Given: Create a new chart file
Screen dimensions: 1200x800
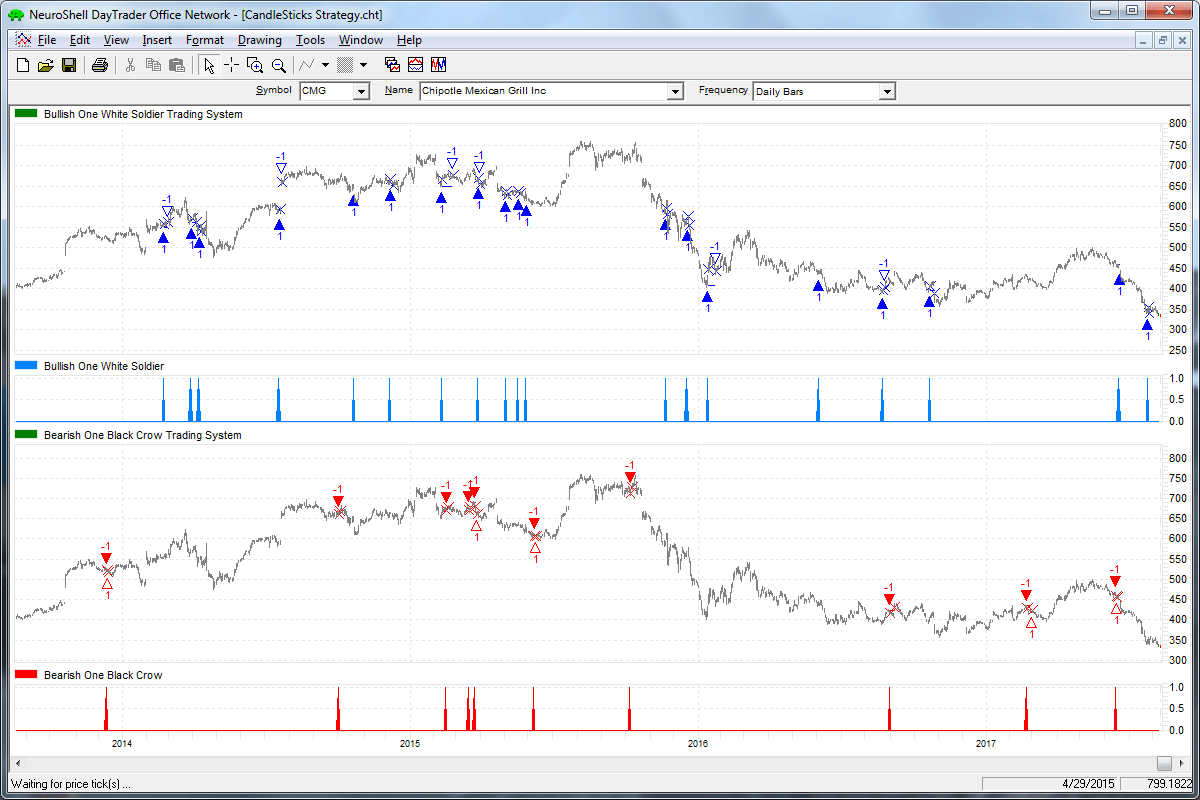Looking at the screenshot, I should point(23,65).
